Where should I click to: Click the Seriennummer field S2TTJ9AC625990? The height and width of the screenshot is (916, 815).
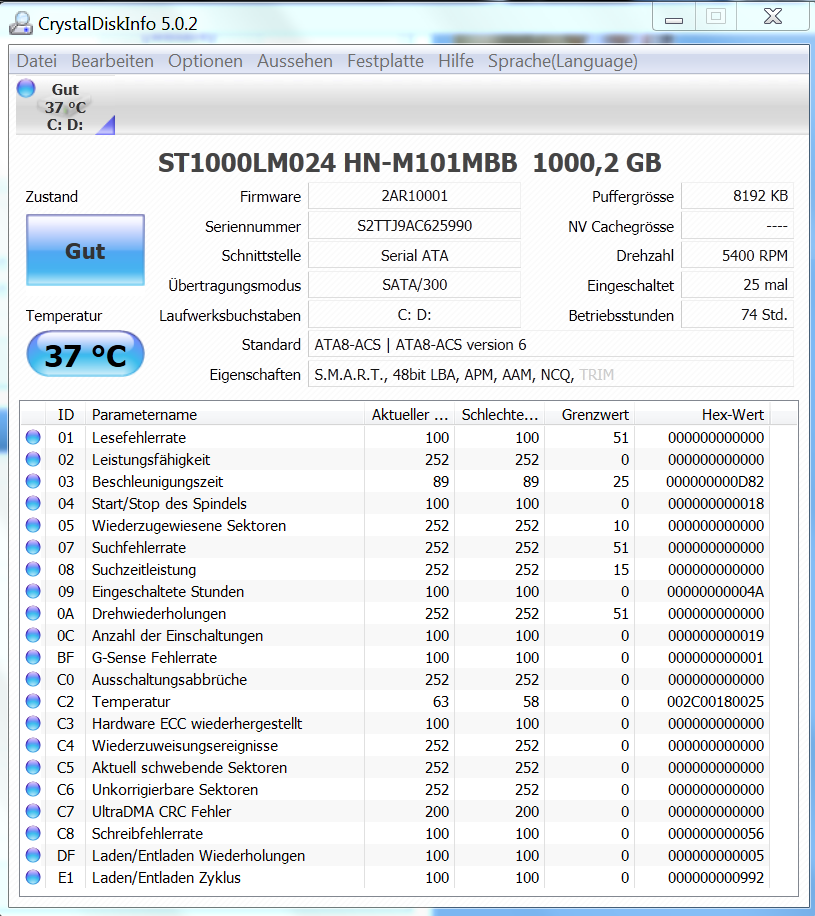(414, 226)
